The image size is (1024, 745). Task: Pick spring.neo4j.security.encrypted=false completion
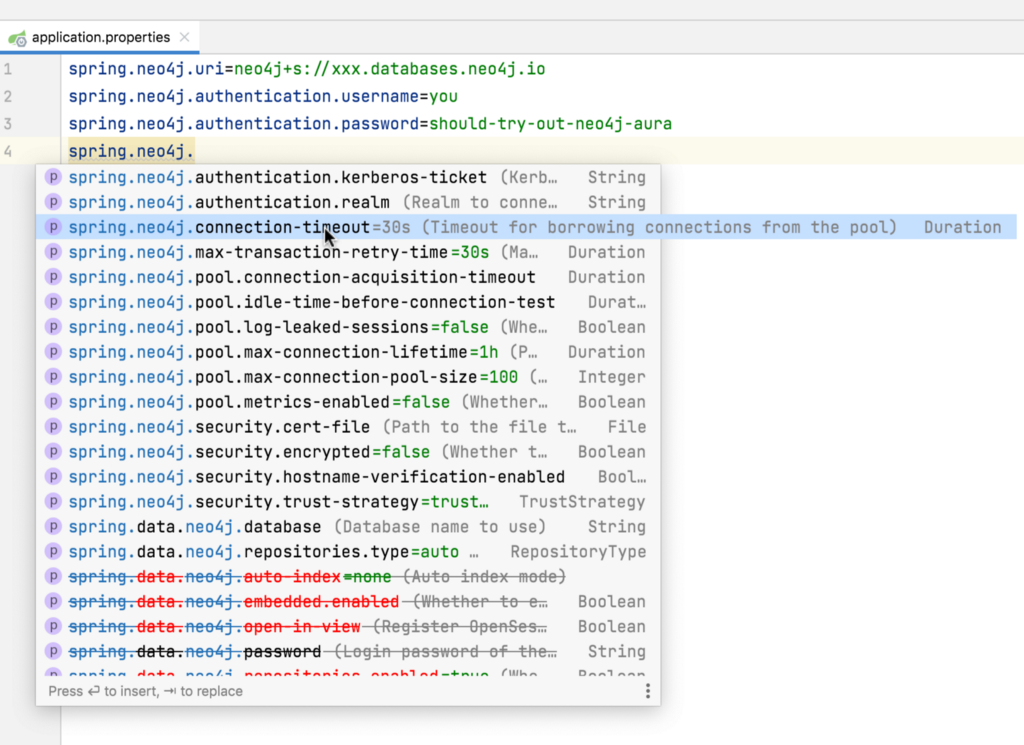[x=348, y=452]
